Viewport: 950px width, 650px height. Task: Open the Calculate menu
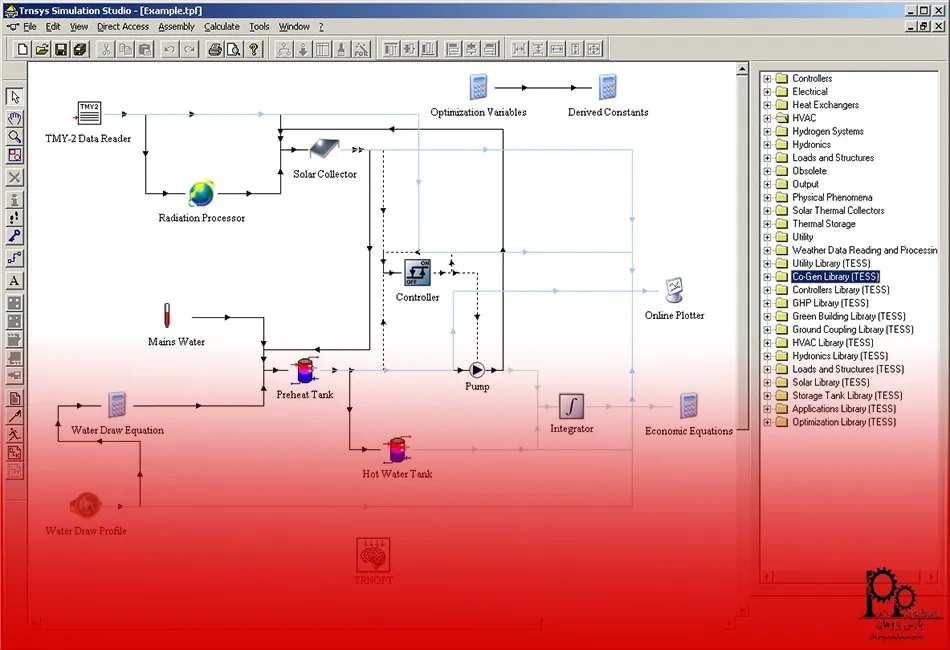click(x=221, y=27)
